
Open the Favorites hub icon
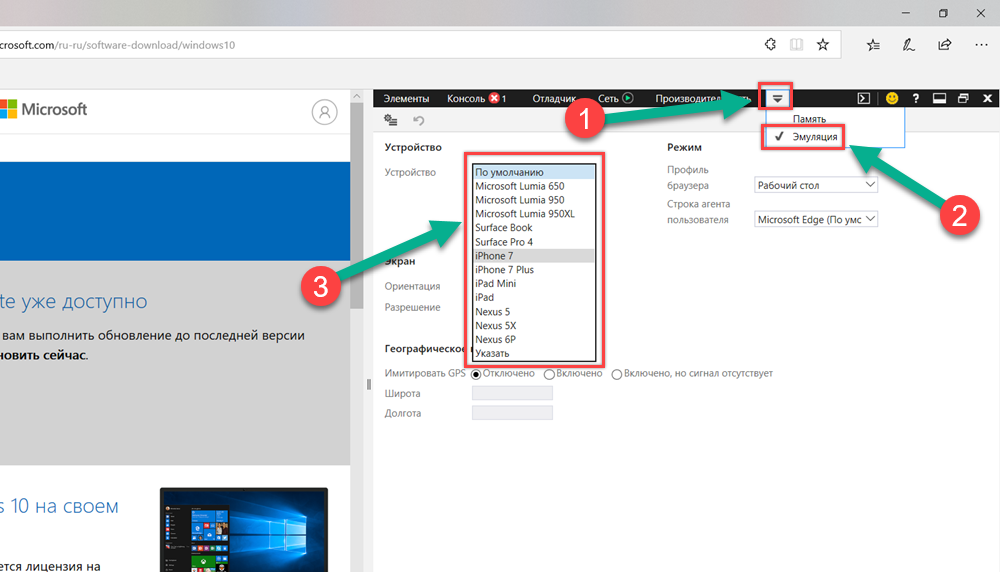pyautogui.click(x=873, y=45)
